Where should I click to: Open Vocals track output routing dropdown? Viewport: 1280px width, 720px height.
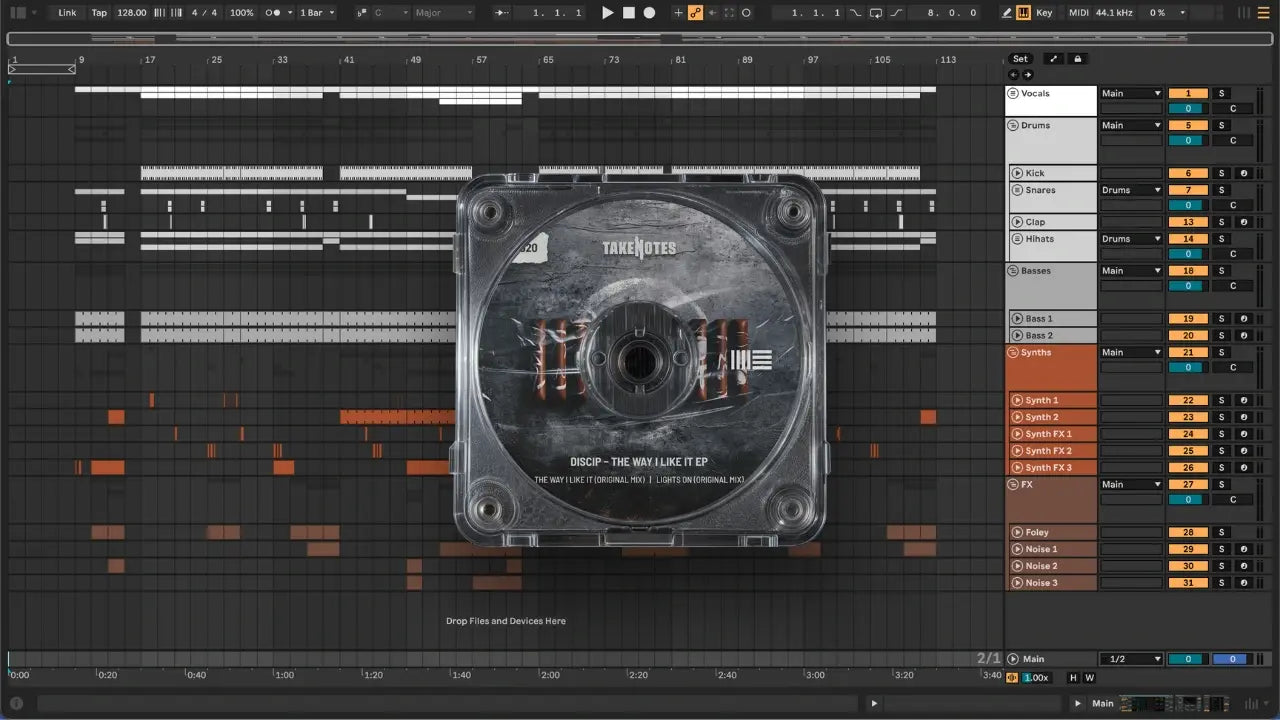[1131, 93]
